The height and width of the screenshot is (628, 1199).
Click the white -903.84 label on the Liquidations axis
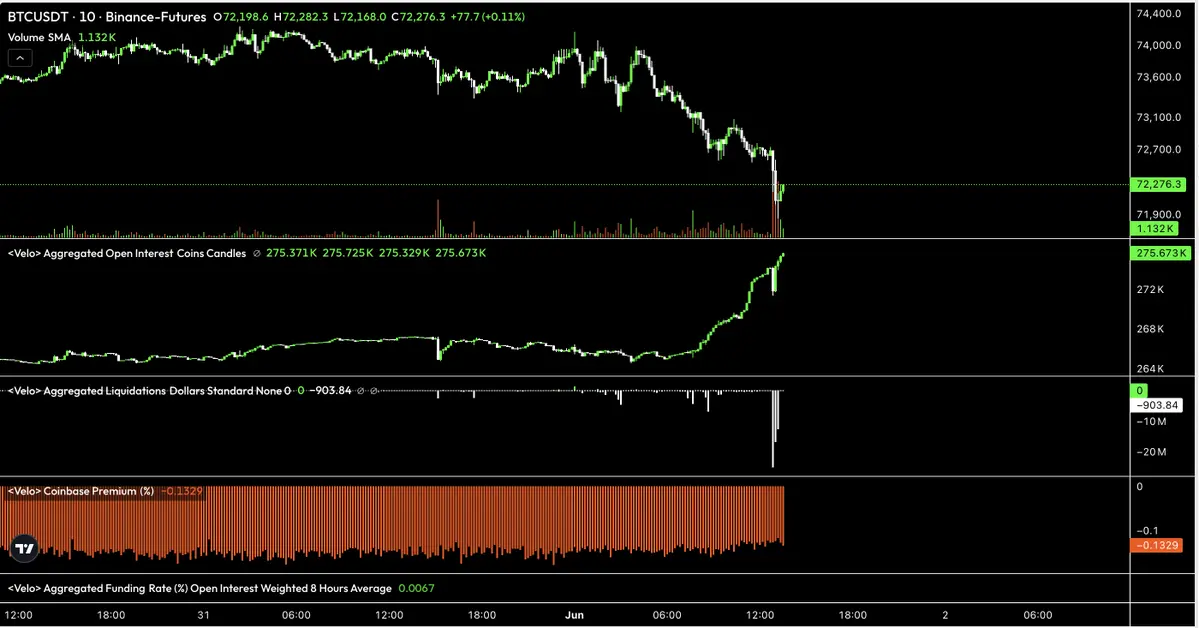point(1157,405)
